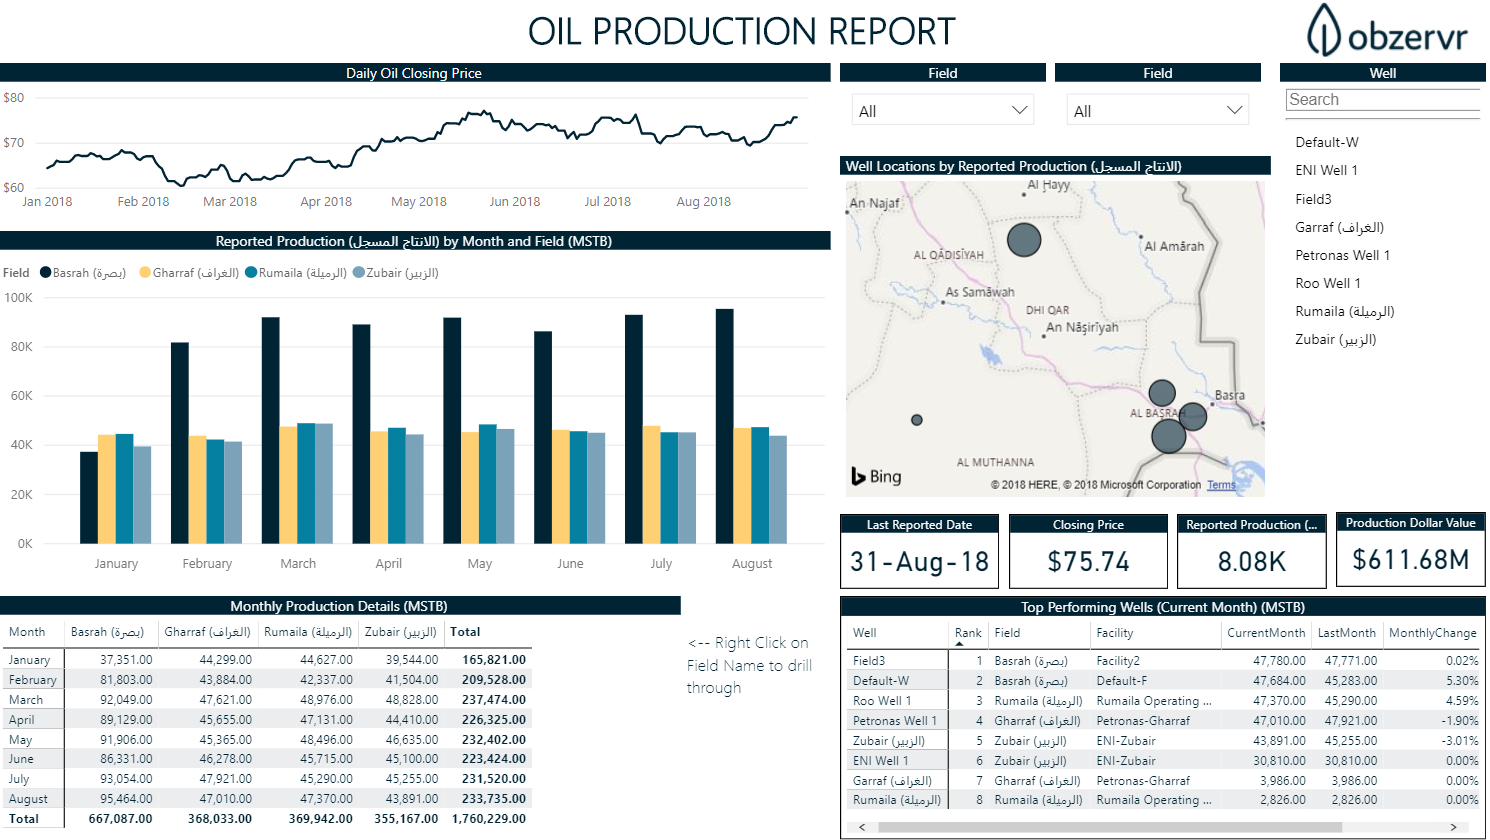Click Facility2 in the Facility column
Screen dimensions: 1490x840
pos(1118,661)
